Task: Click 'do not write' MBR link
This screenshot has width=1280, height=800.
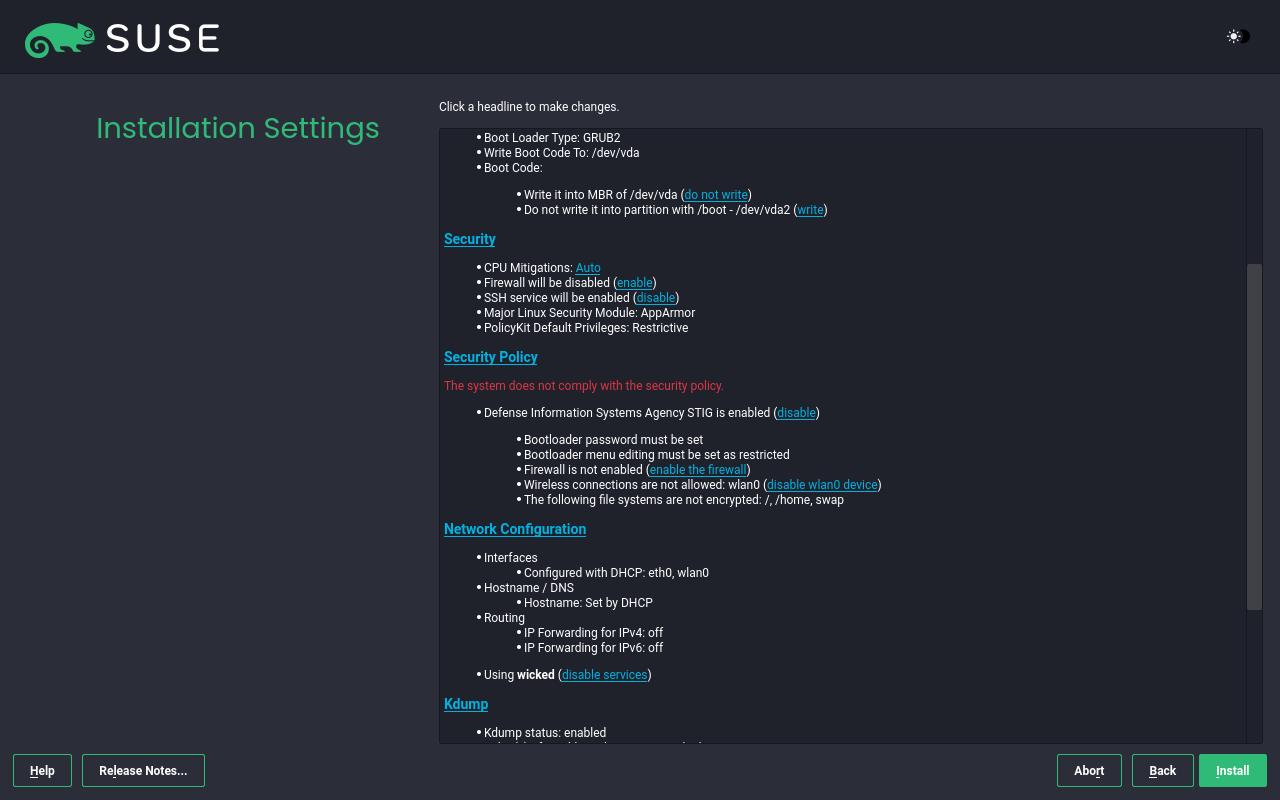Action: [715, 195]
